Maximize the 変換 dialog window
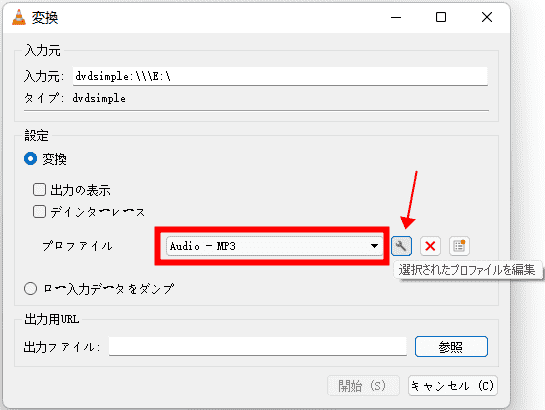 coord(441,17)
